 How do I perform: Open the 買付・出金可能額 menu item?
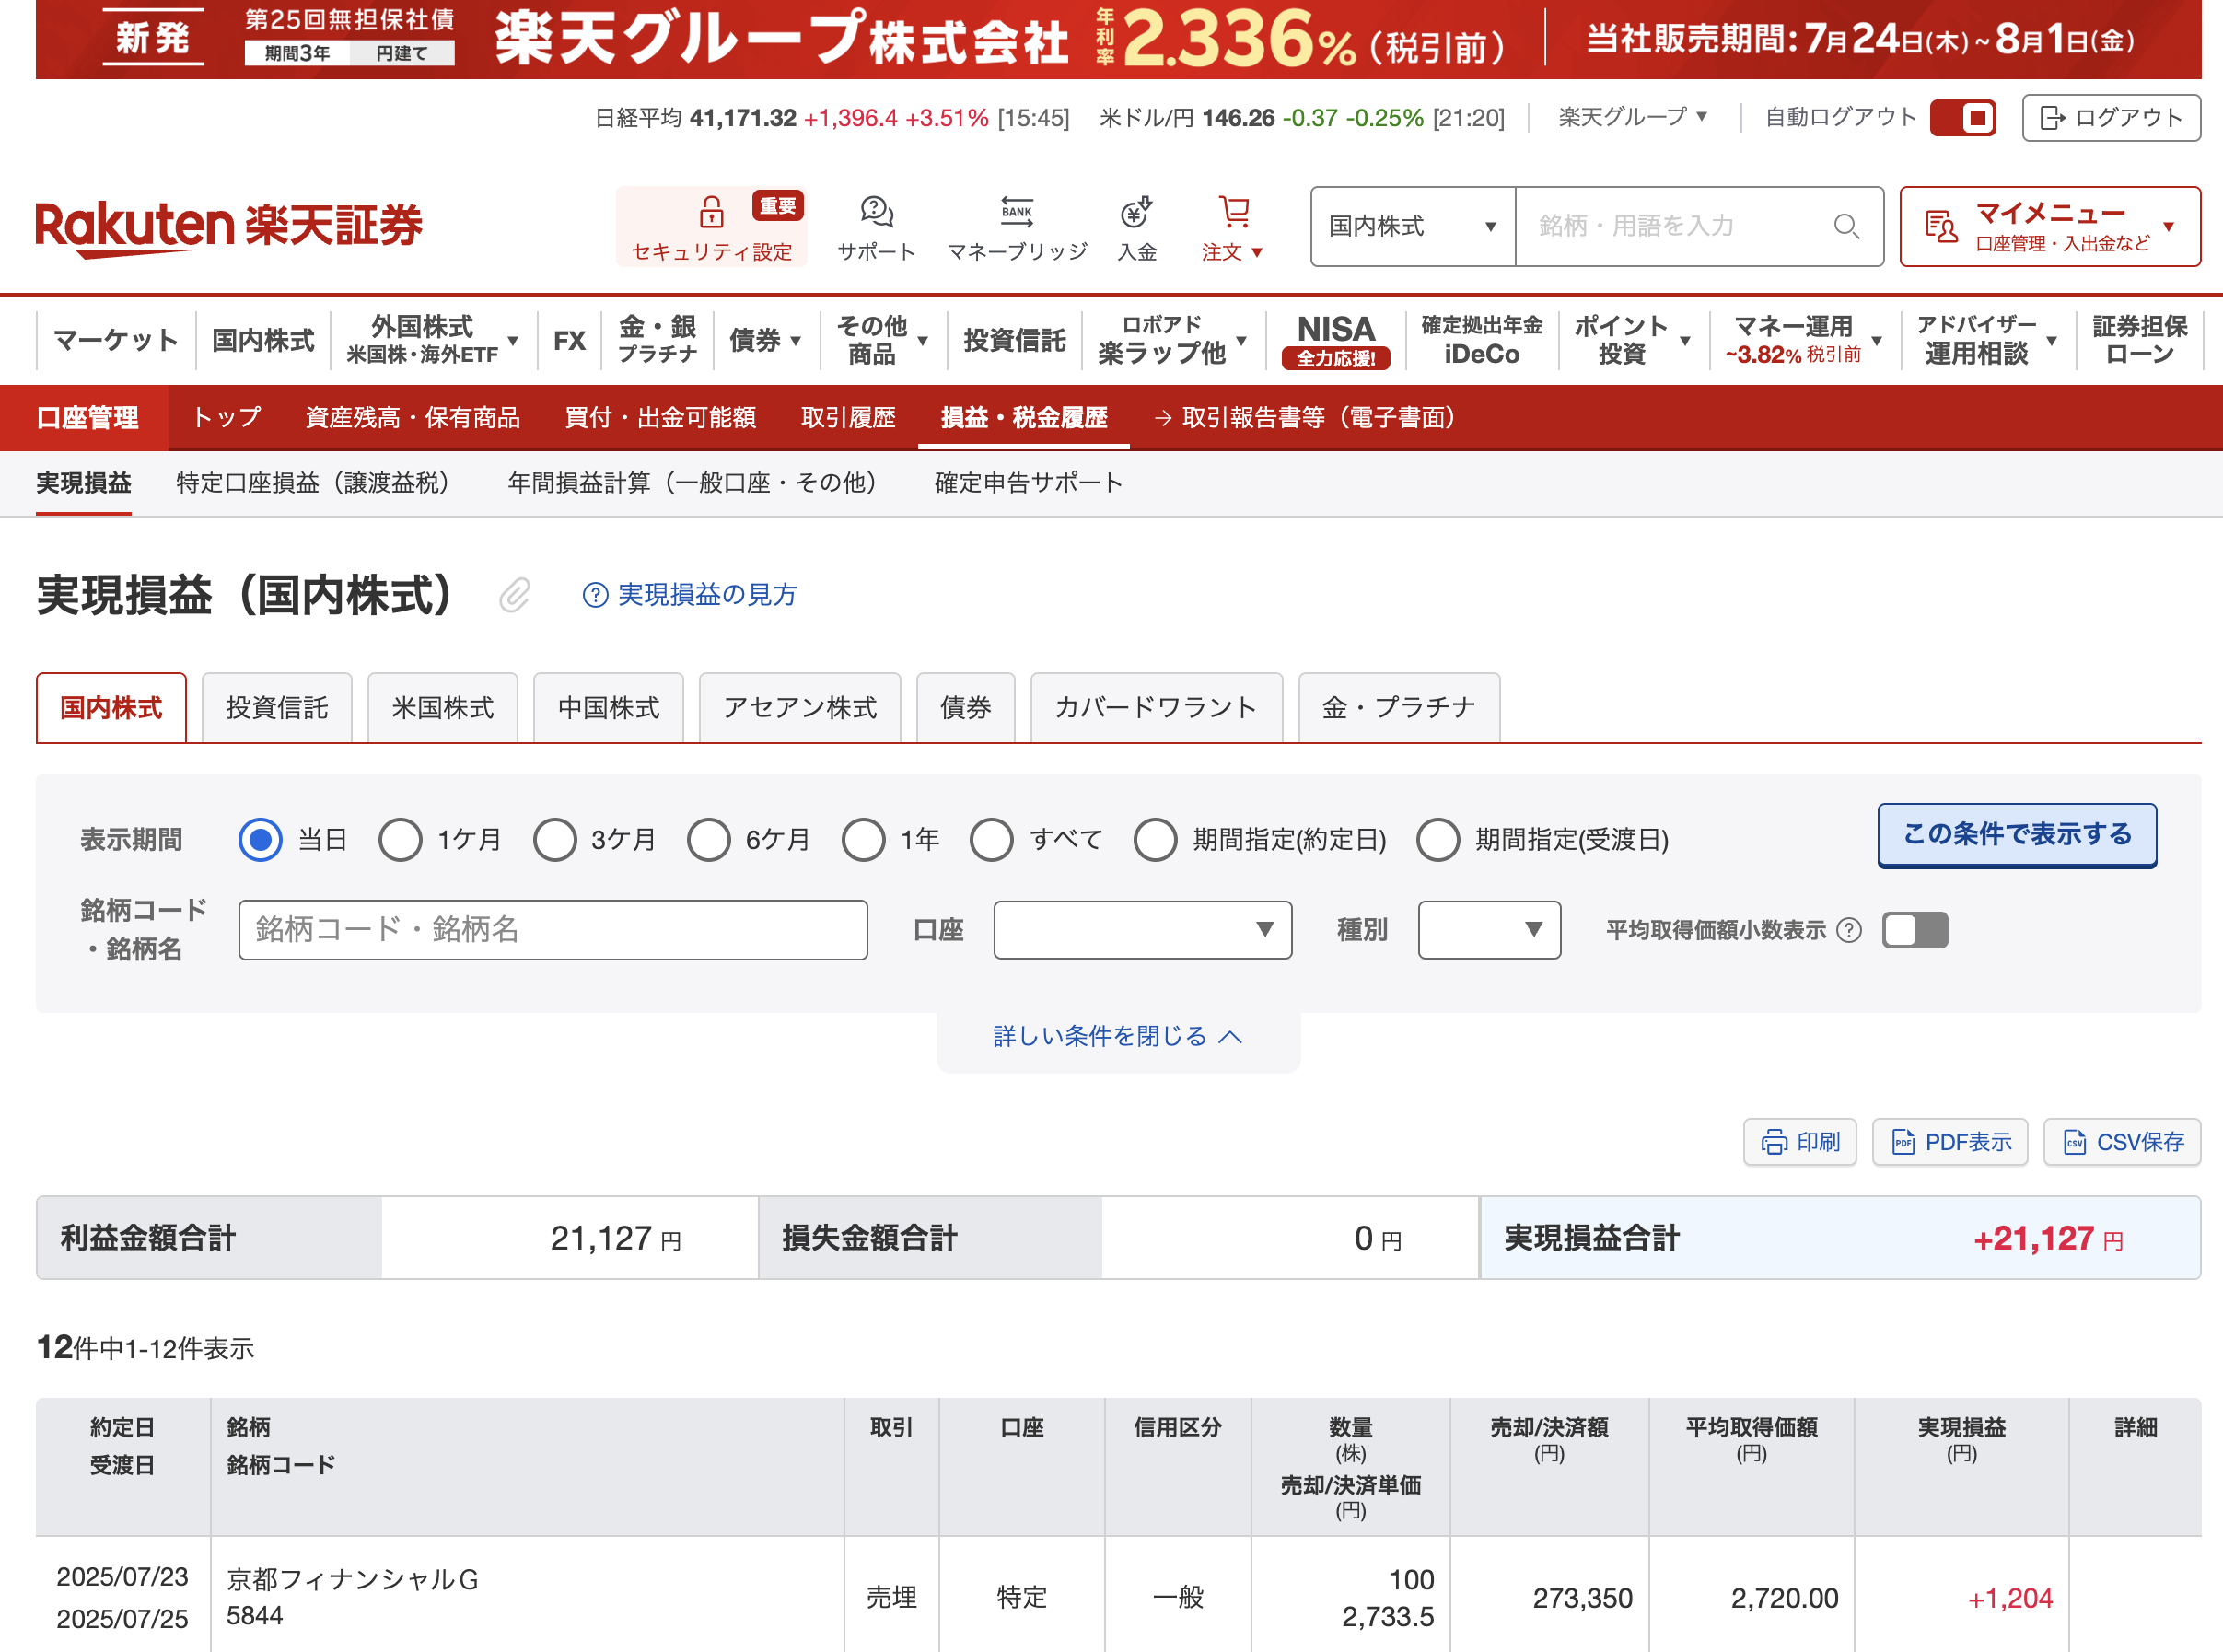(661, 418)
